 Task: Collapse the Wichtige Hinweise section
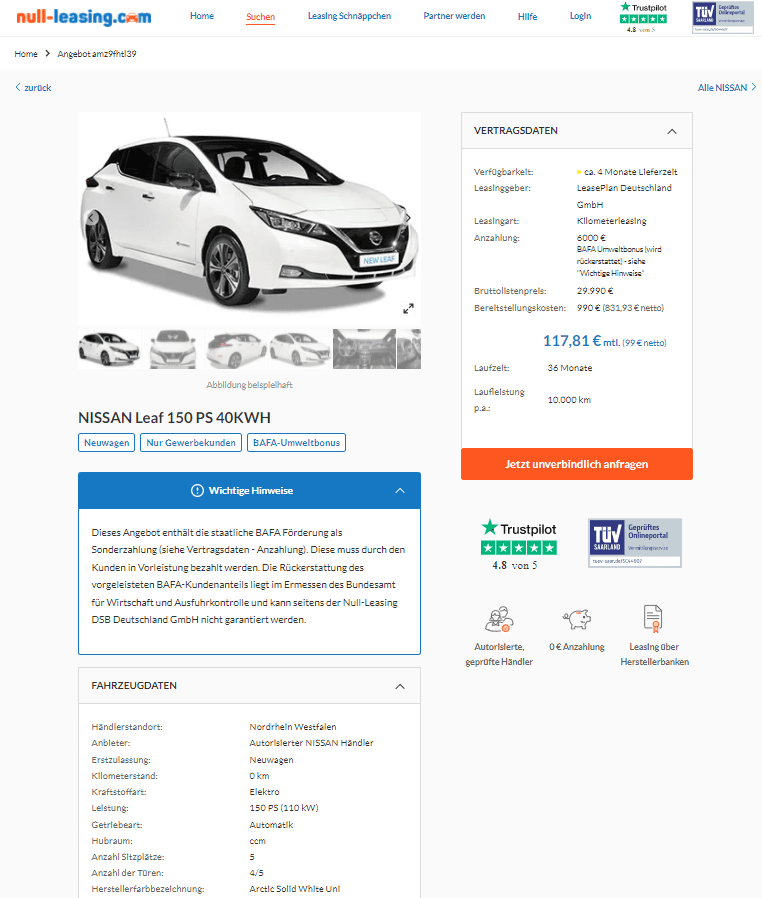point(400,491)
